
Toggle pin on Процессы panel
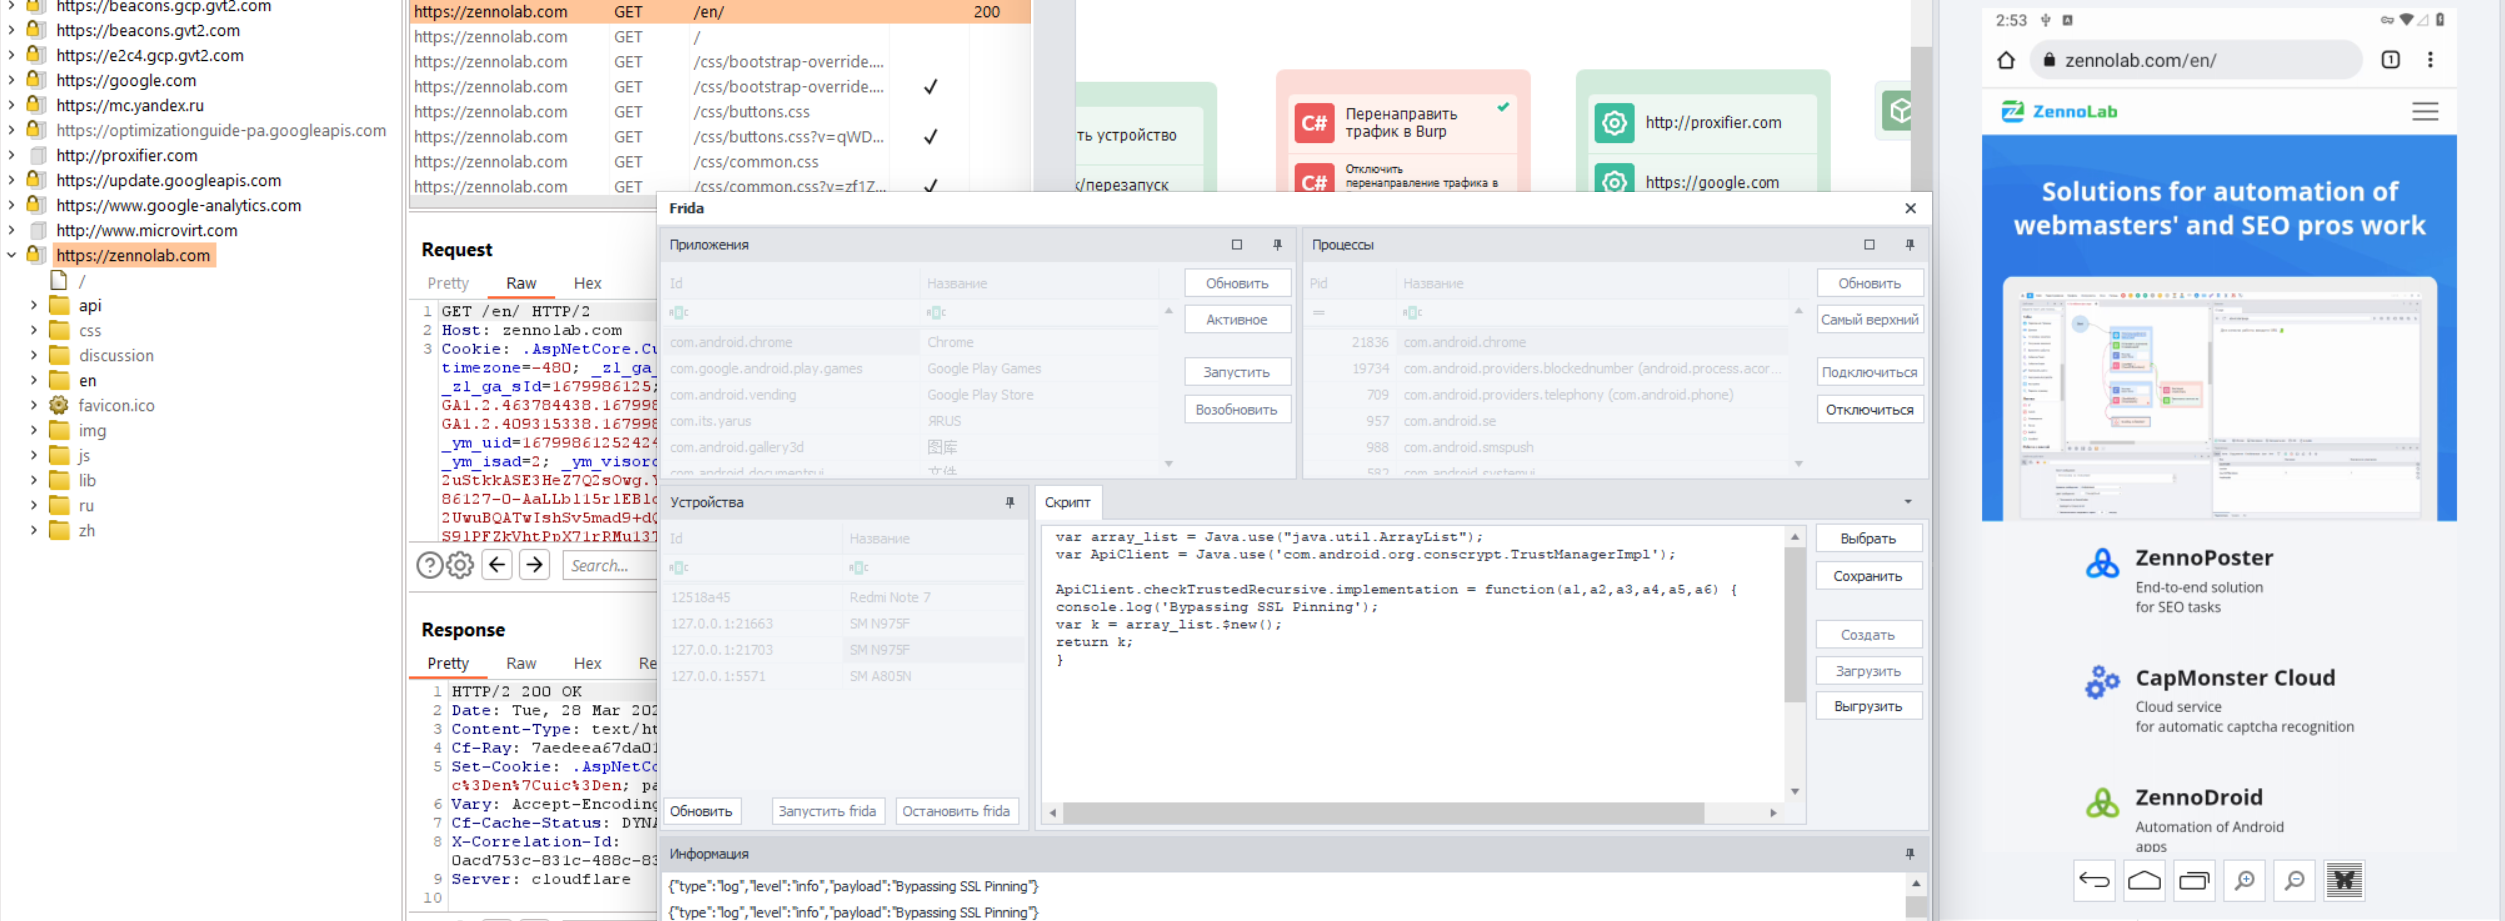1909,245
